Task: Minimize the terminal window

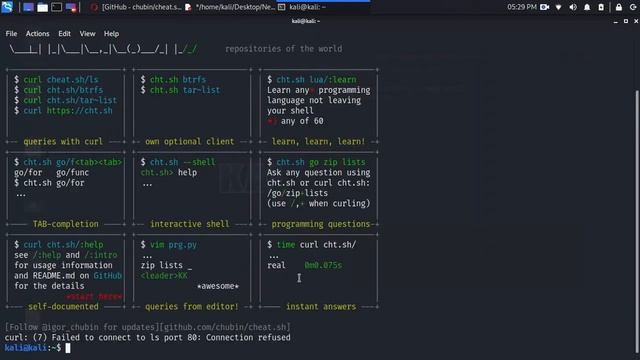Action: tap(616, 21)
